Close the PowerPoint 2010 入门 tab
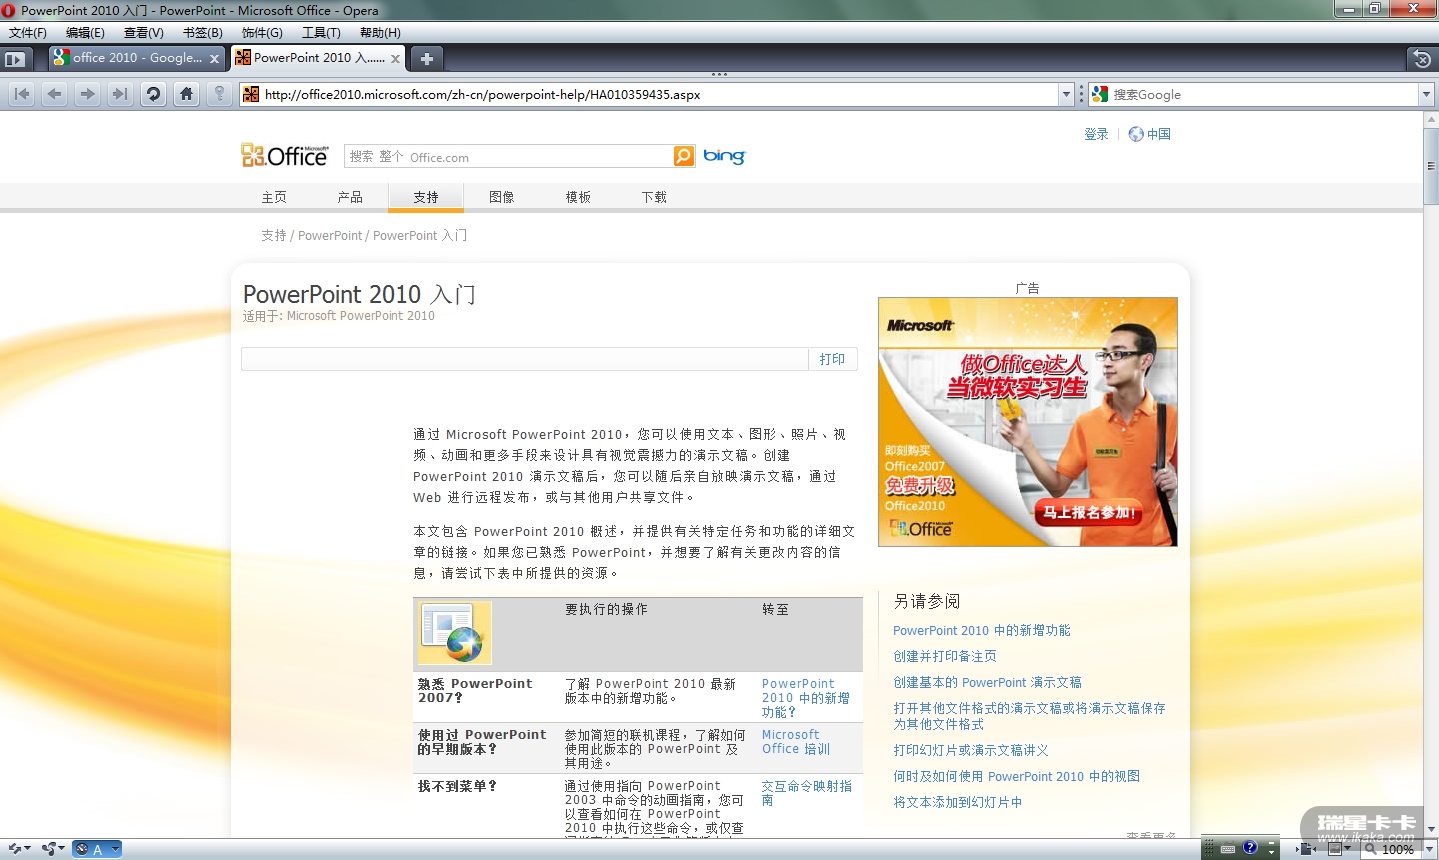The height and width of the screenshot is (860, 1439). pyautogui.click(x=395, y=59)
